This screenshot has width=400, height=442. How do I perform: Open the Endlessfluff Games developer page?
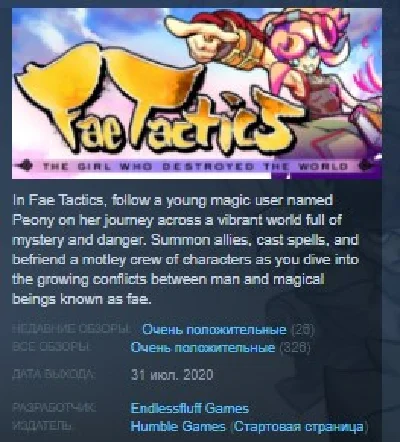(190, 408)
